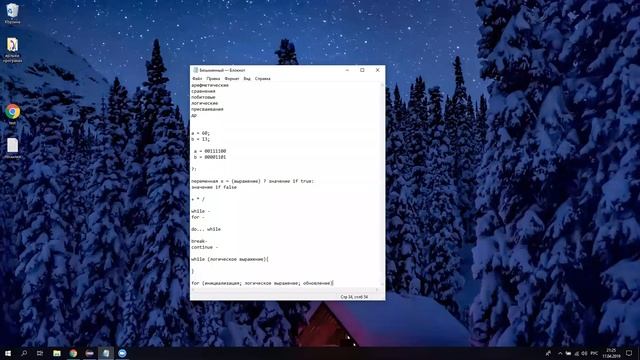Click the line and column indicator in status bar
The image size is (640, 360).
pos(354,297)
